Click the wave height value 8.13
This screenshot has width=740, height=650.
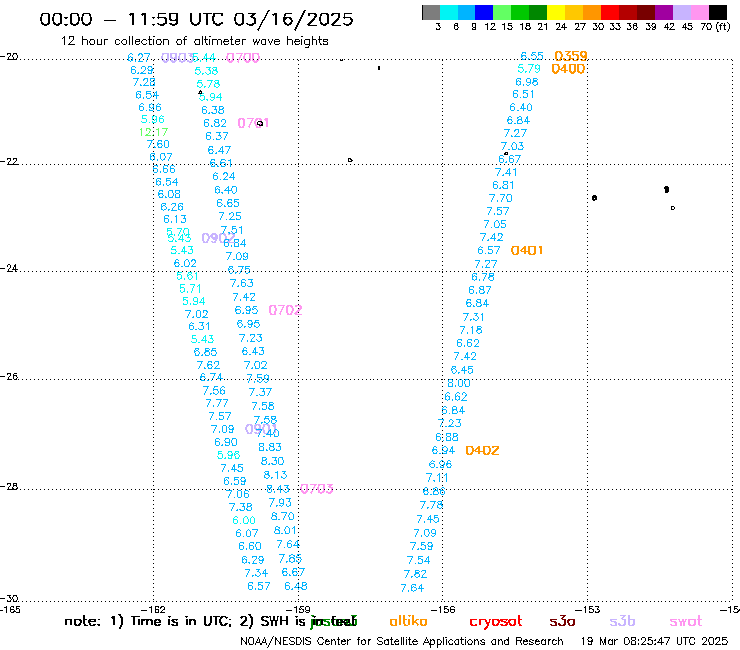tap(275, 475)
